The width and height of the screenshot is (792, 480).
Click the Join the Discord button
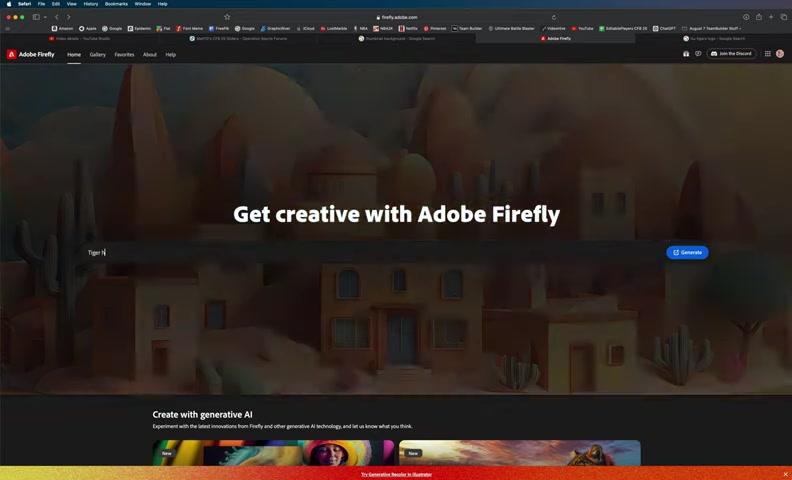731,54
